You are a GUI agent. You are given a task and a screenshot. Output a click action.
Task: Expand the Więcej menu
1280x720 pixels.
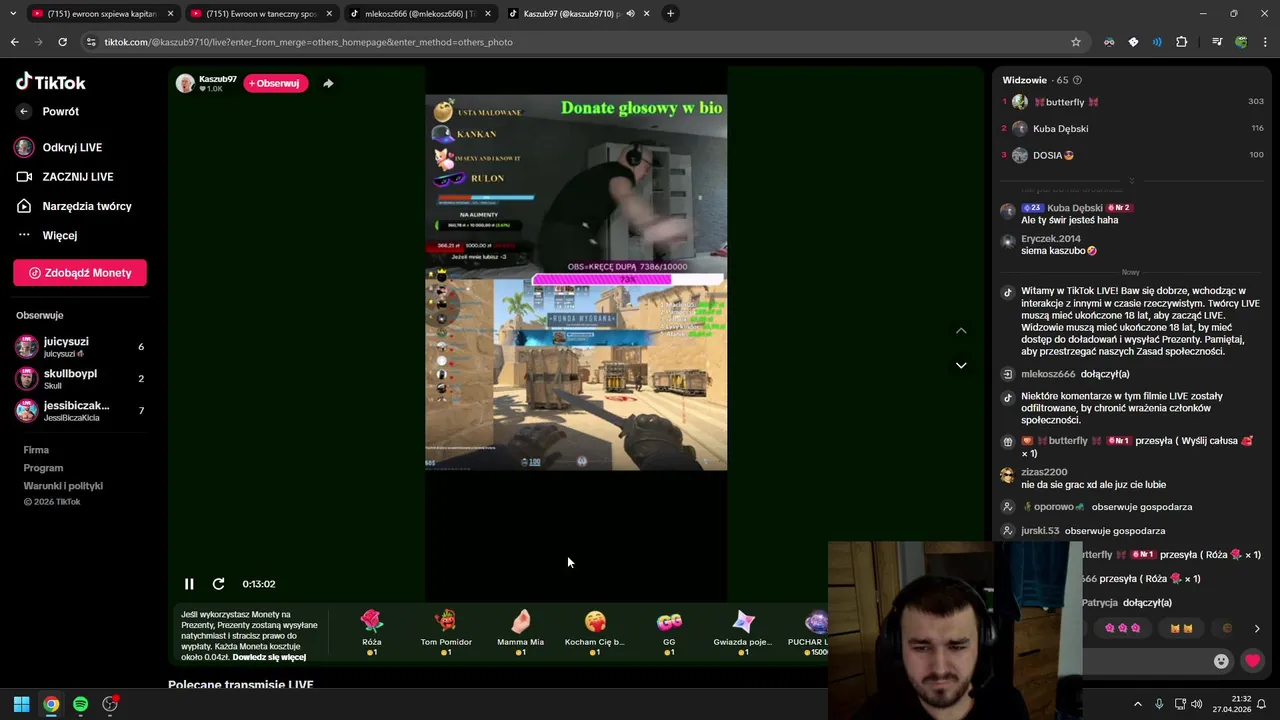pos(59,235)
